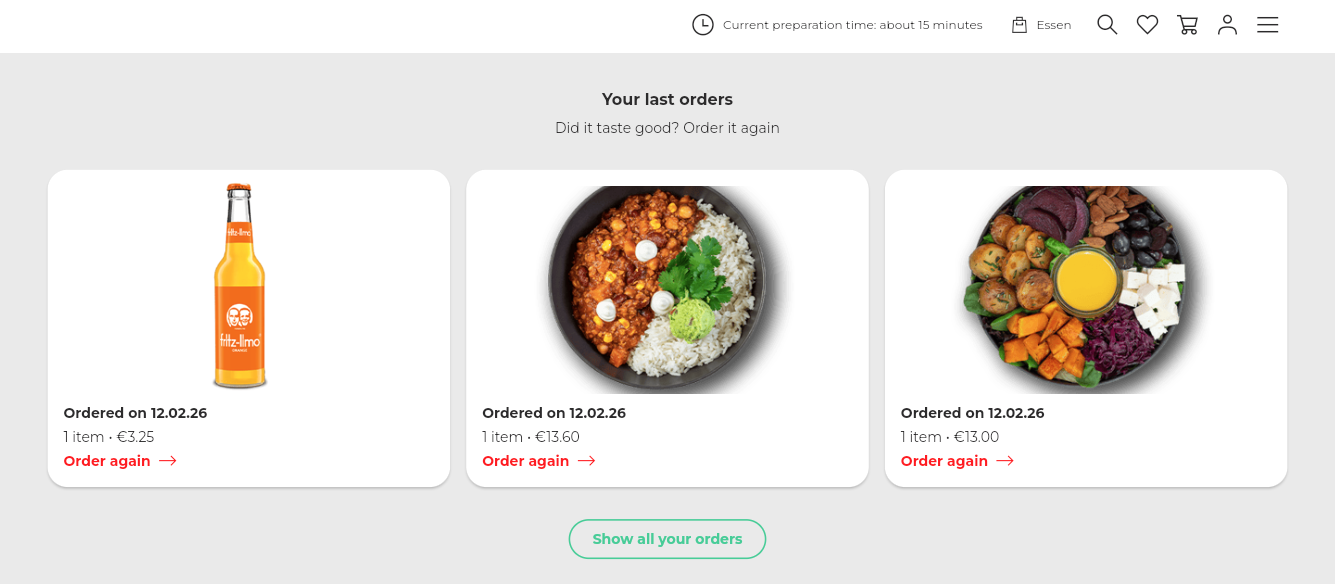This screenshot has height=584, width=1335.
Task: Click arrow beside €13.60 order's Order again
Action: pyautogui.click(x=586, y=461)
